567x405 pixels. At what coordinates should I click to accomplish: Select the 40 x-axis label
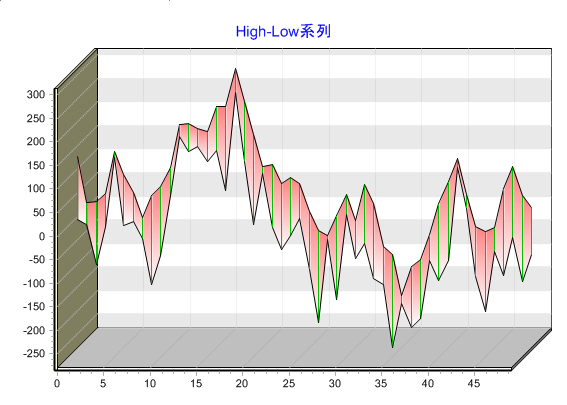point(428,383)
